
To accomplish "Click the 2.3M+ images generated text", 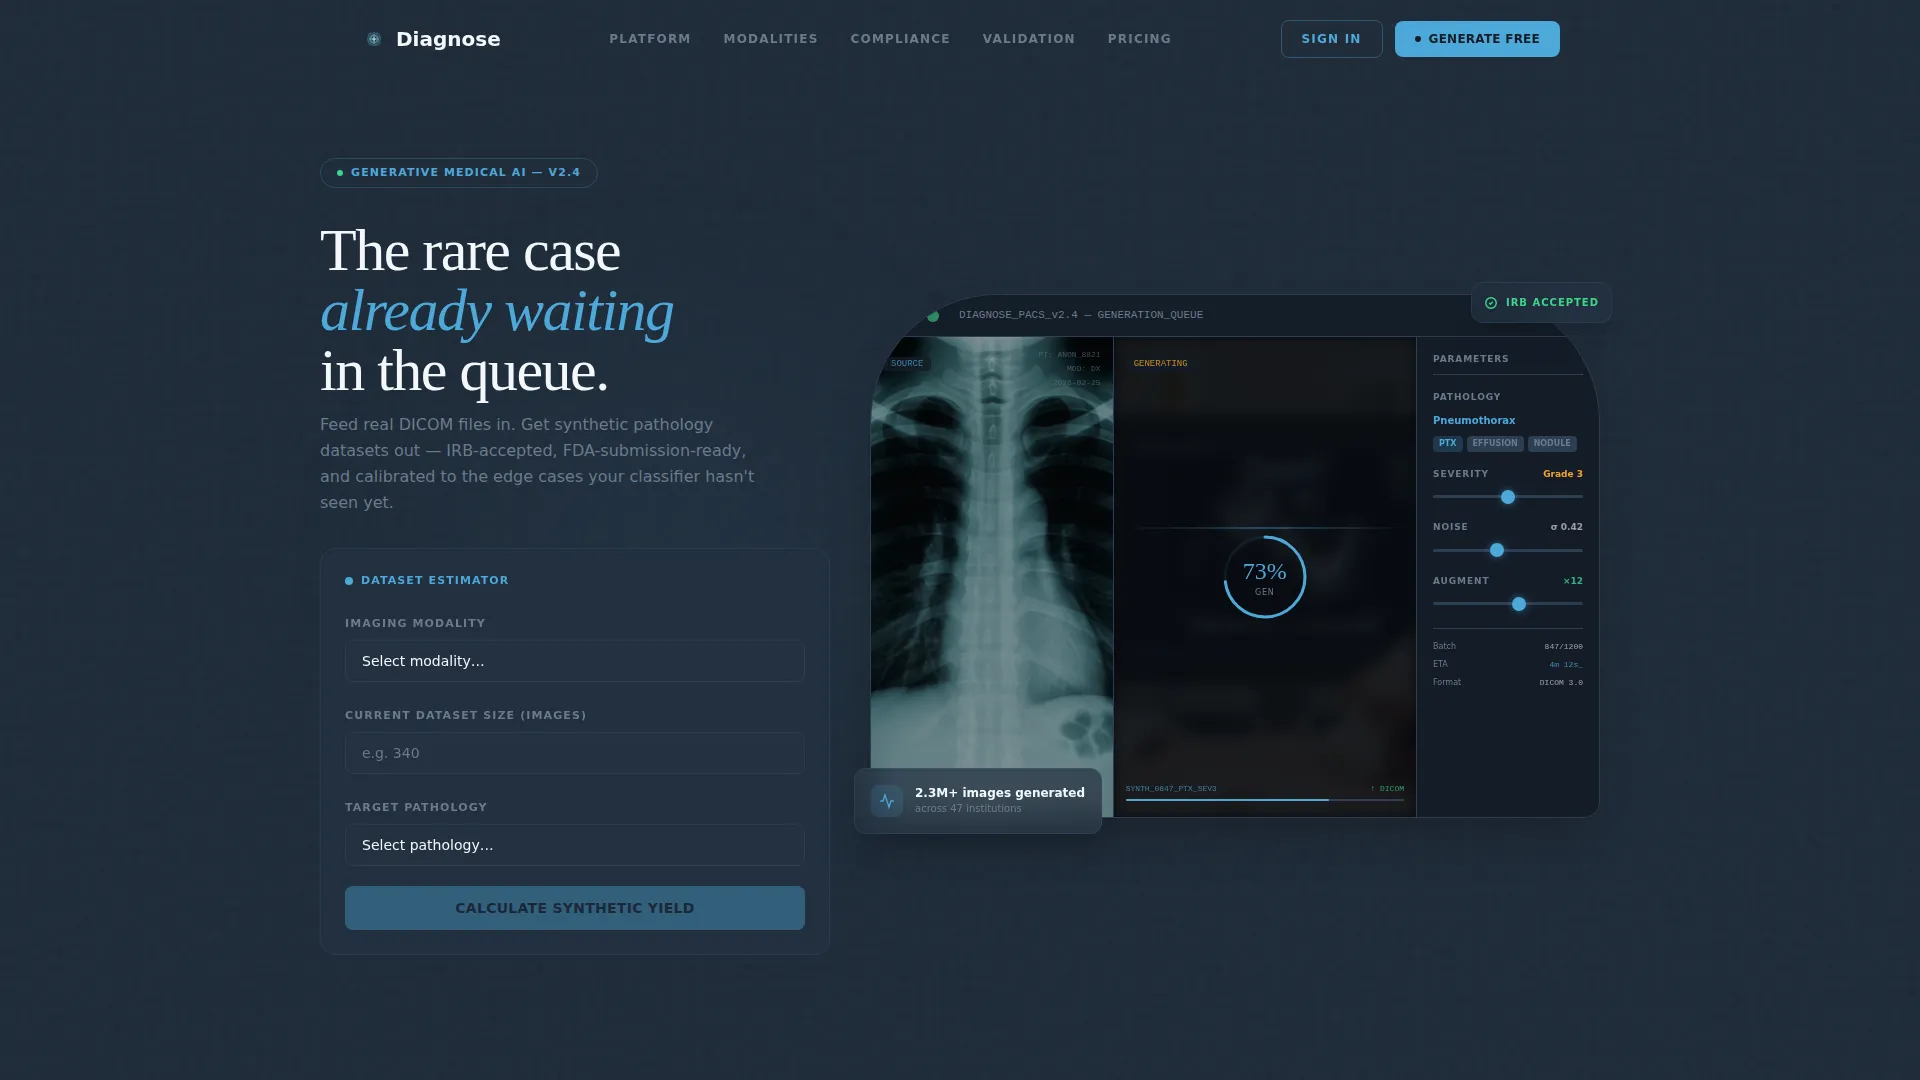I will point(1000,793).
